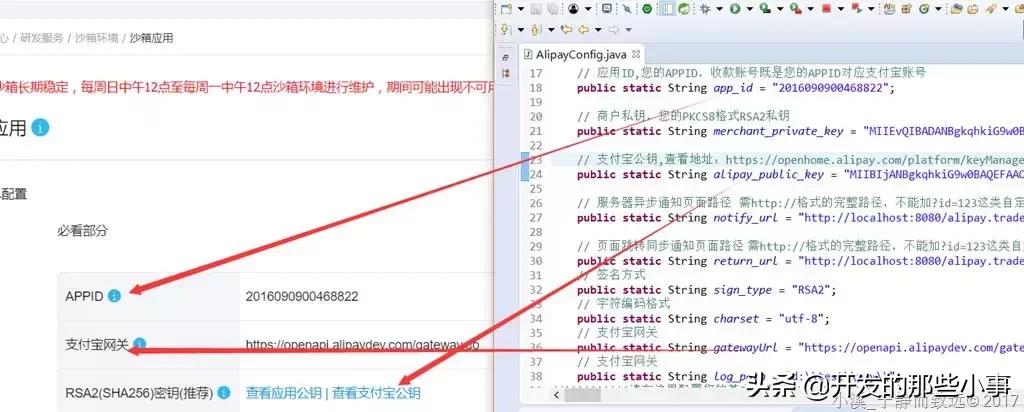The width and height of the screenshot is (1024, 412).
Task: Click the red flag with play icon
Action: point(856,8)
